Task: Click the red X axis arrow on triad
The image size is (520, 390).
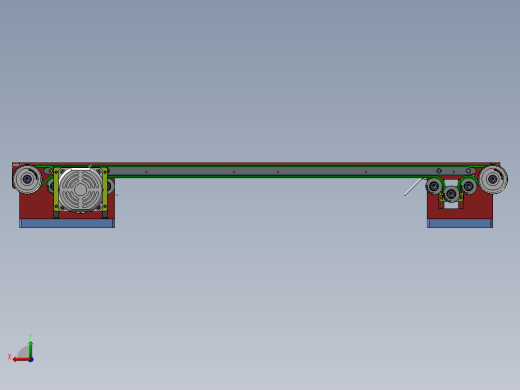Action: click(x=21, y=360)
